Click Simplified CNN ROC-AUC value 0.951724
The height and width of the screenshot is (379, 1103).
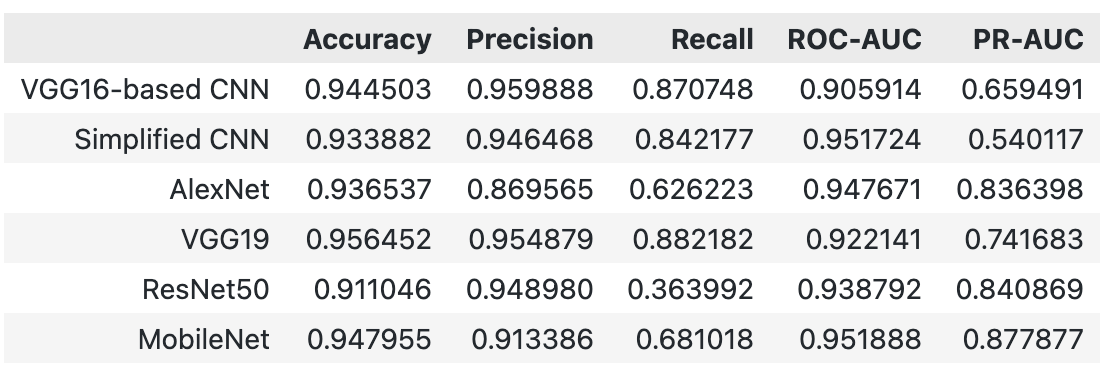tap(862, 139)
